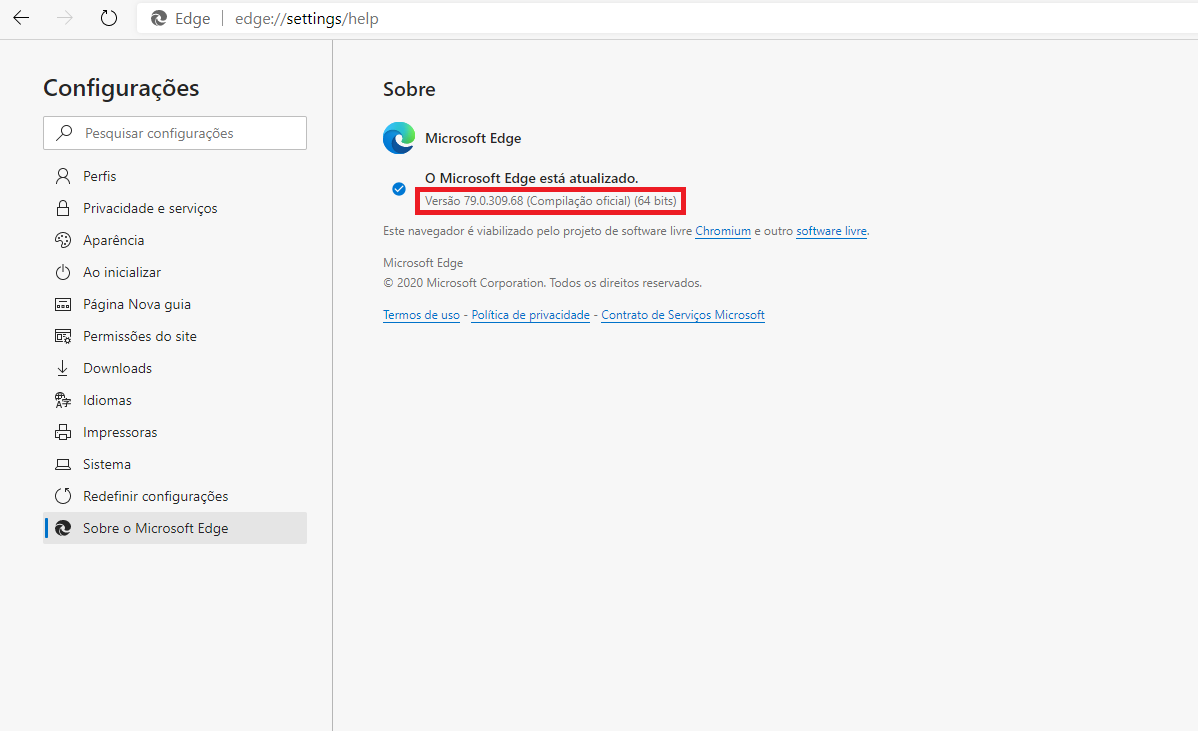This screenshot has width=1198, height=731.
Task: Click the Sobre heading
Action: pyautogui.click(x=409, y=89)
